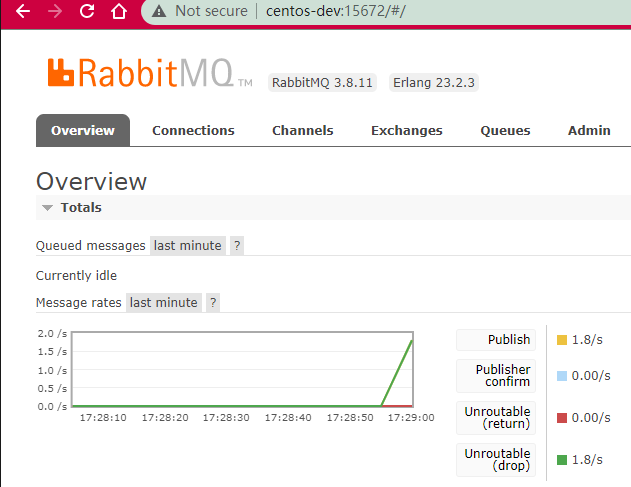Click the RabbitMQ 3.8.11 version badge
The image size is (631, 487).
pos(322,83)
